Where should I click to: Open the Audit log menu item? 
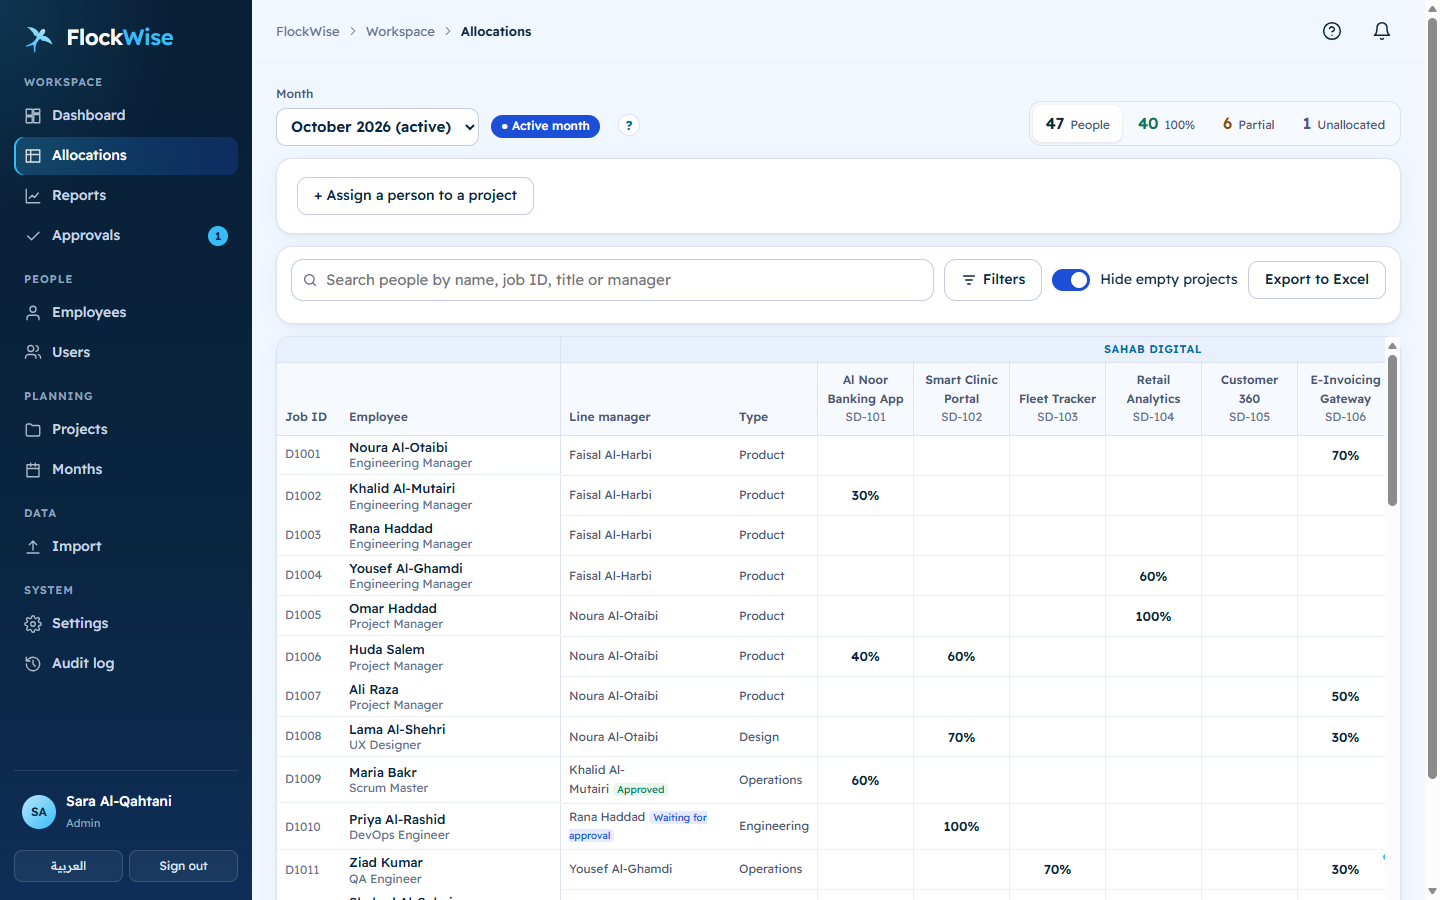tap(126, 664)
